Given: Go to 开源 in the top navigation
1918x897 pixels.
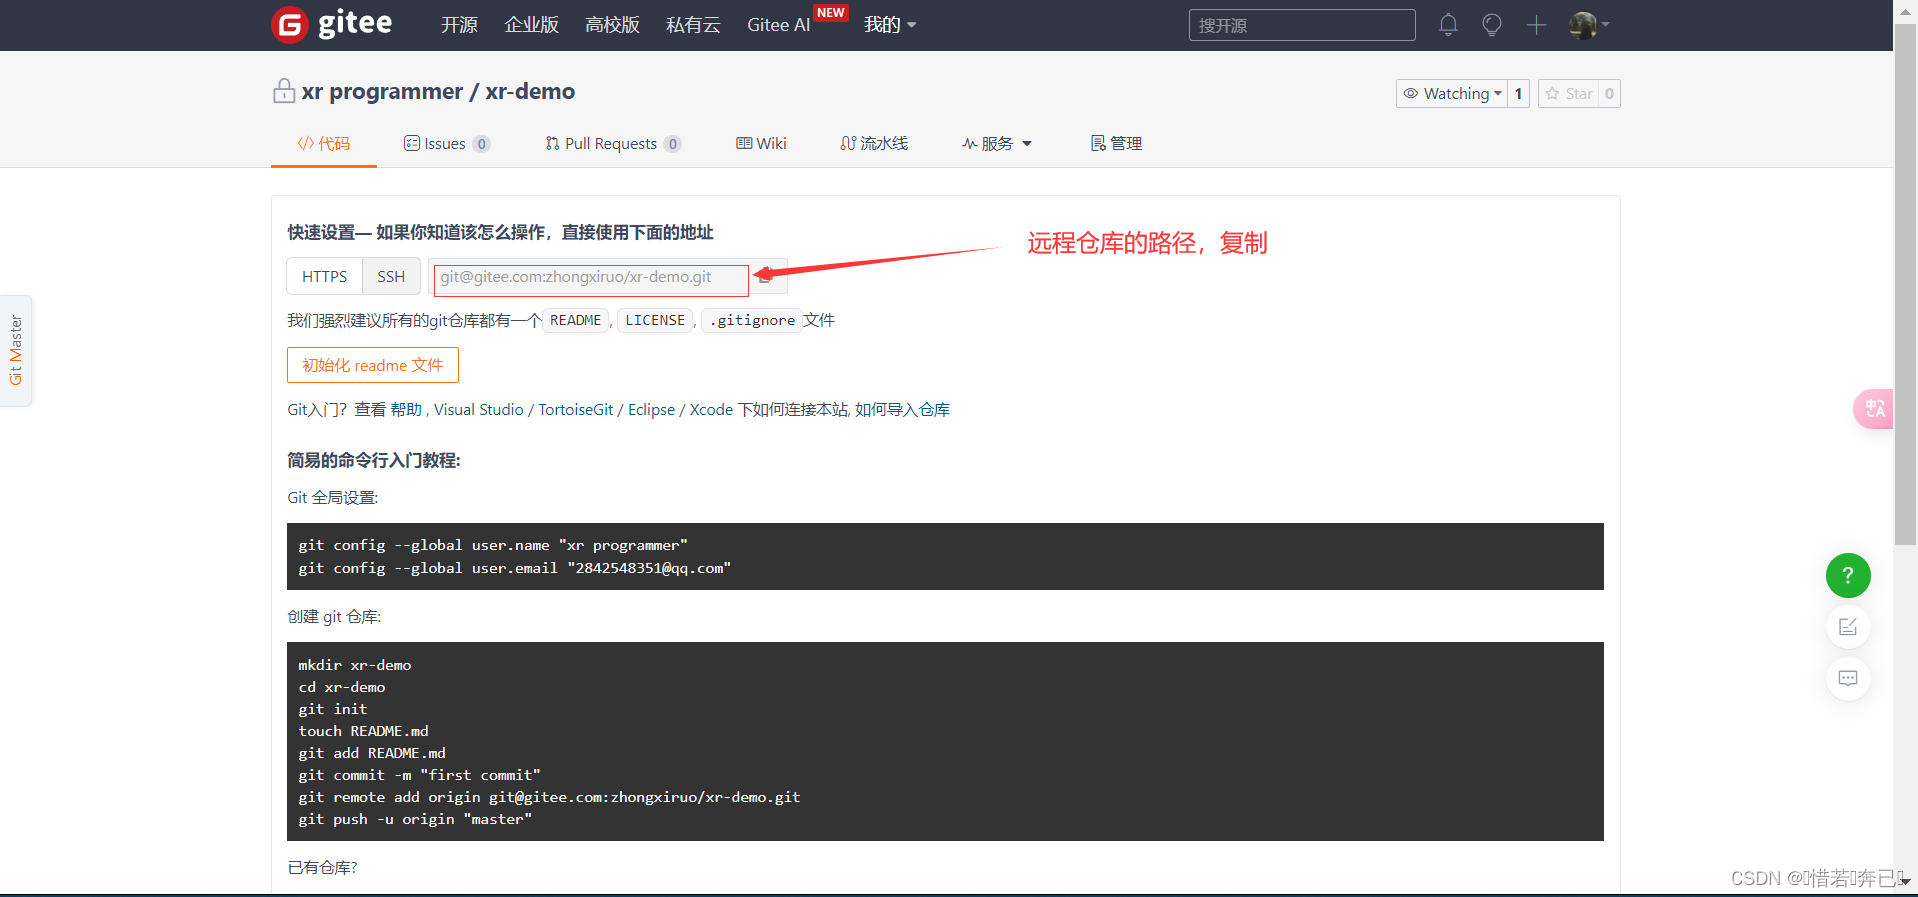Looking at the screenshot, I should click(459, 25).
